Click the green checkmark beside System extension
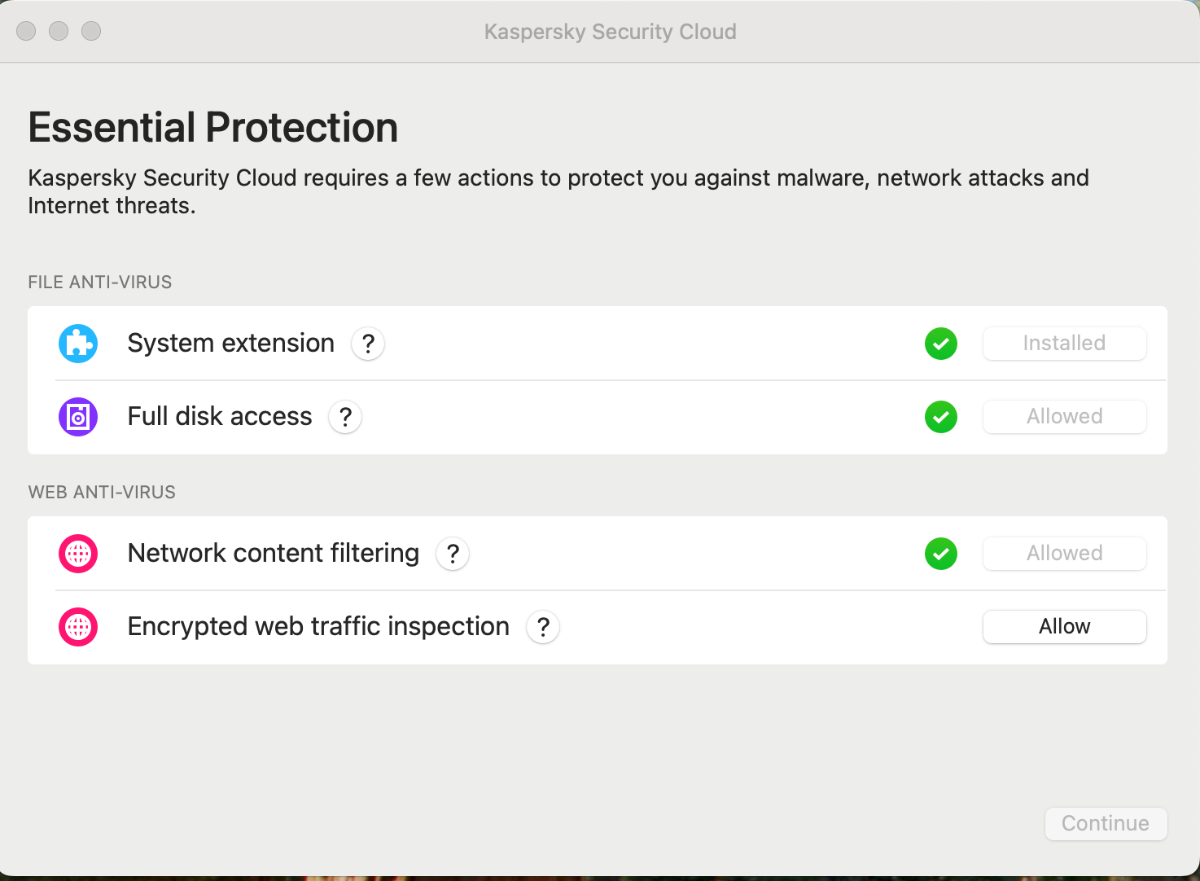 [x=941, y=344]
